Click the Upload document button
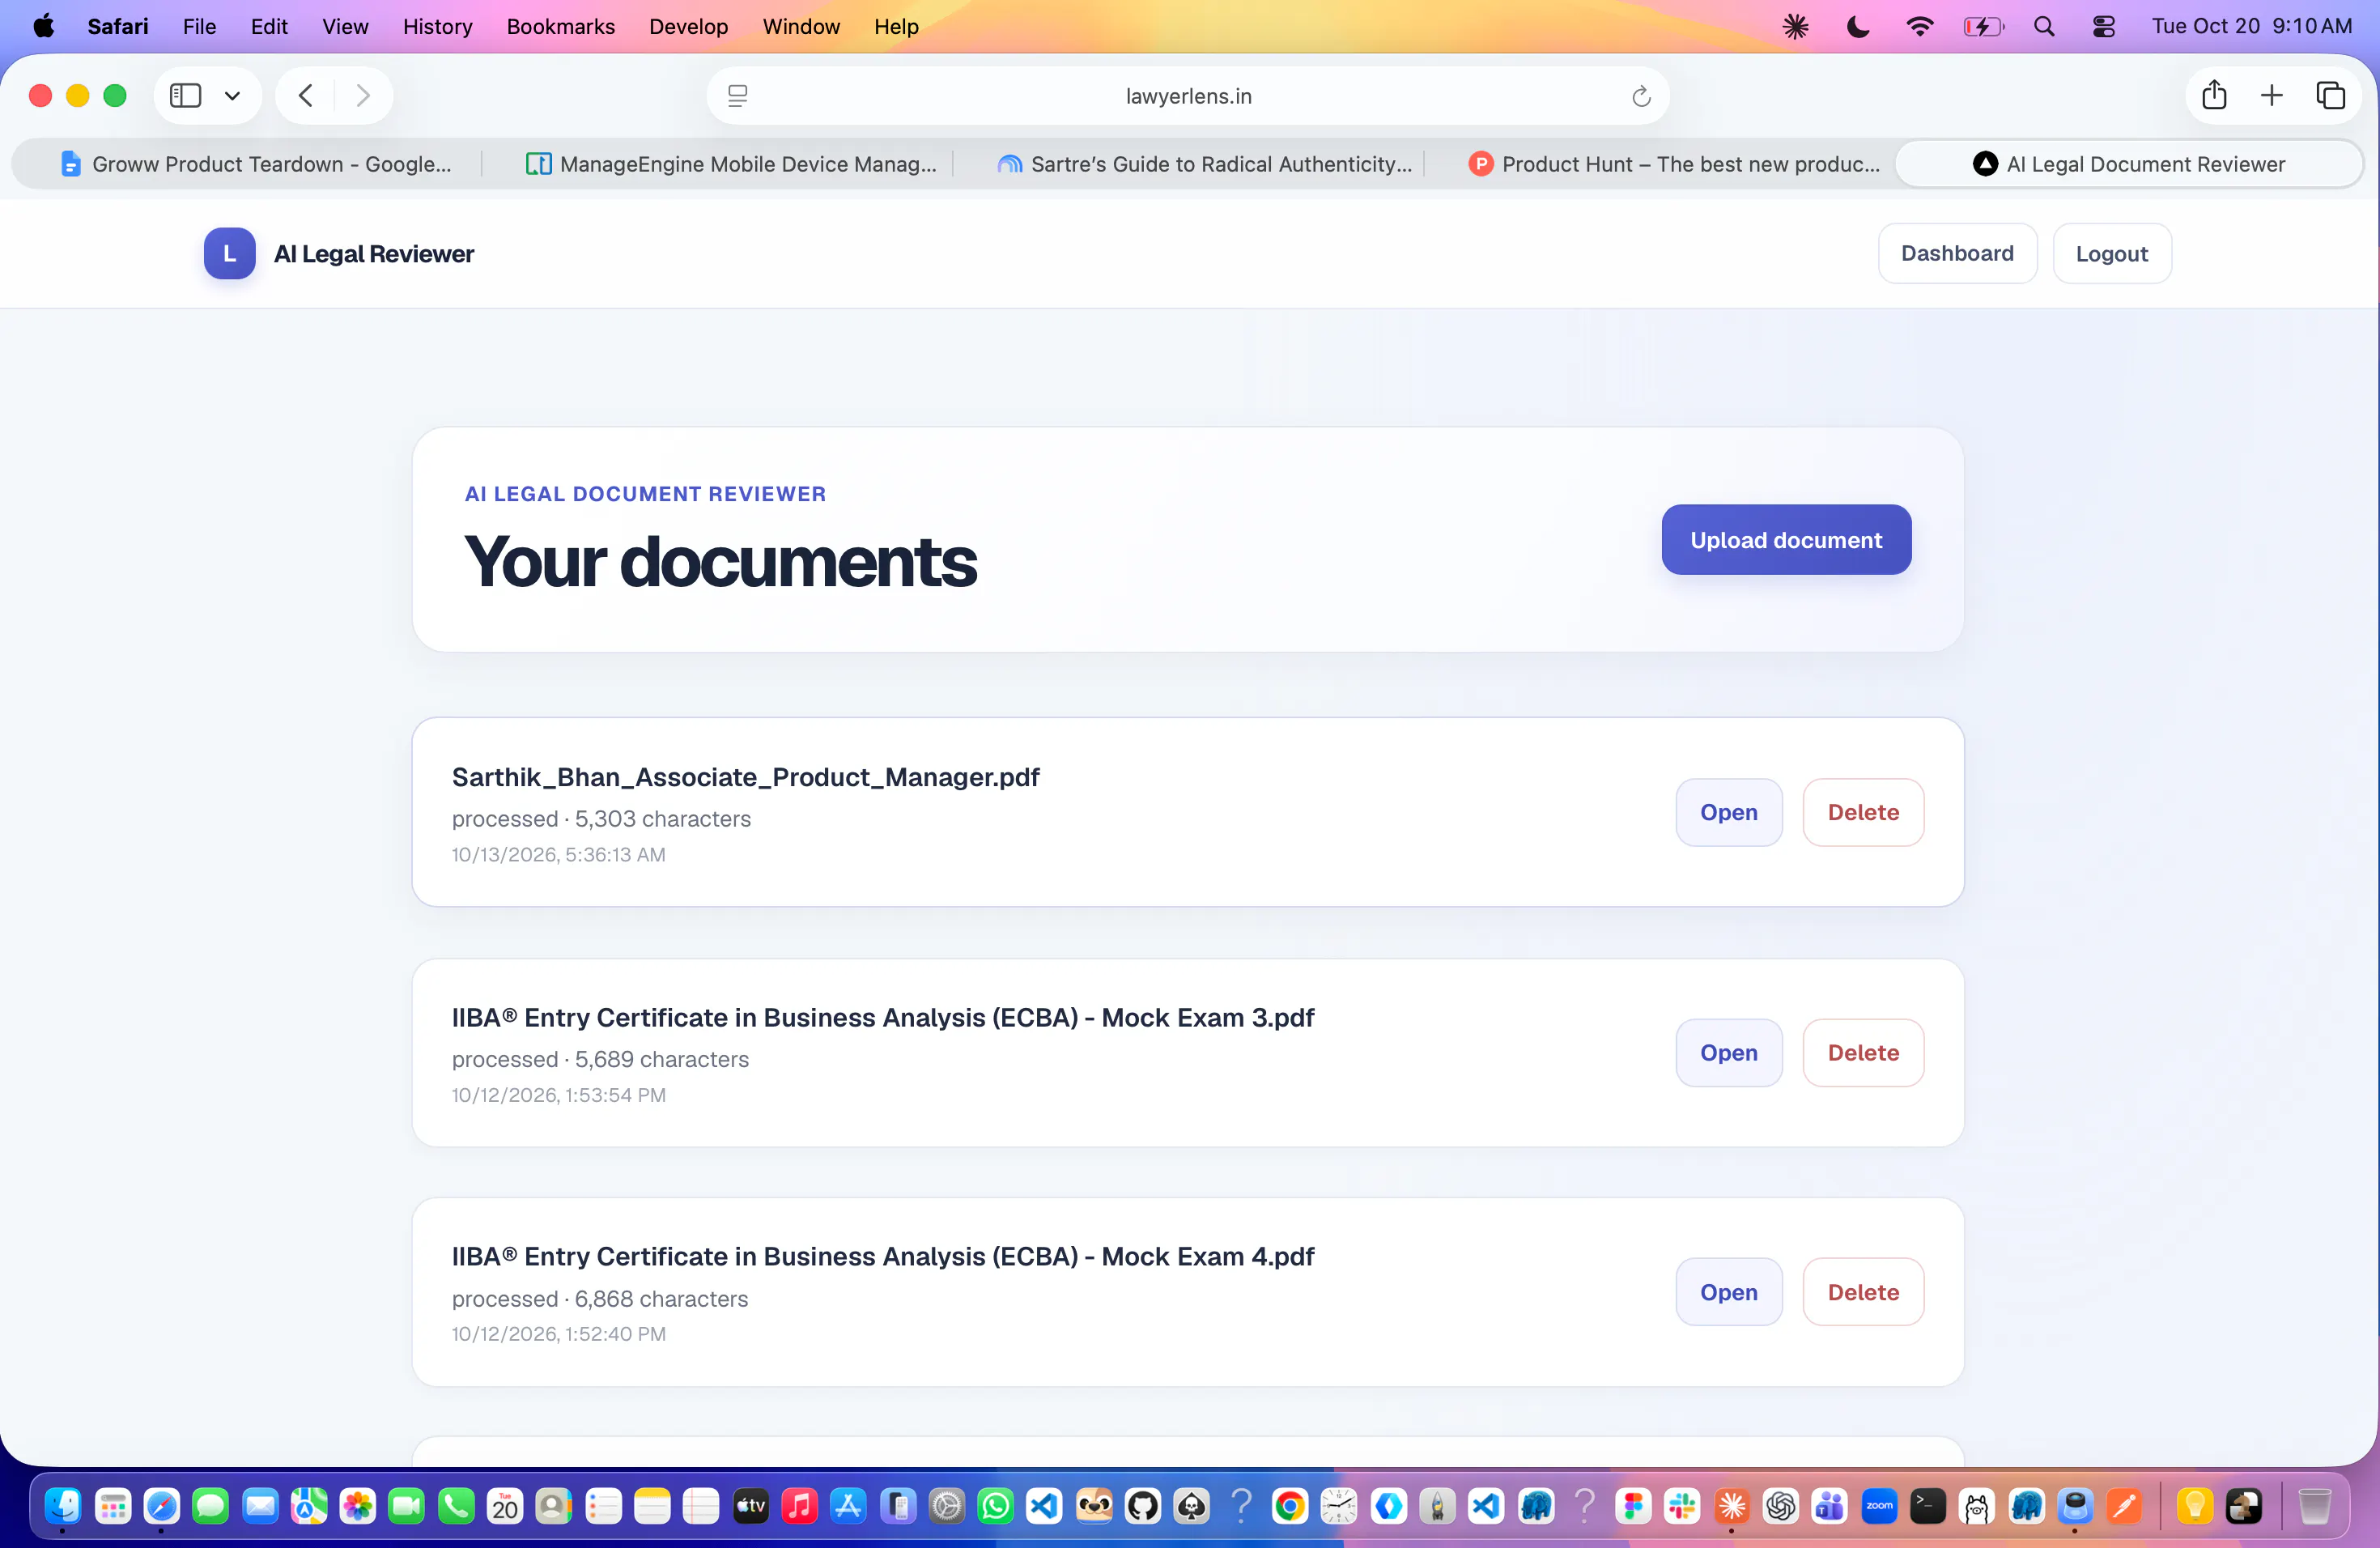The width and height of the screenshot is (2380, 1548). 1786,540
